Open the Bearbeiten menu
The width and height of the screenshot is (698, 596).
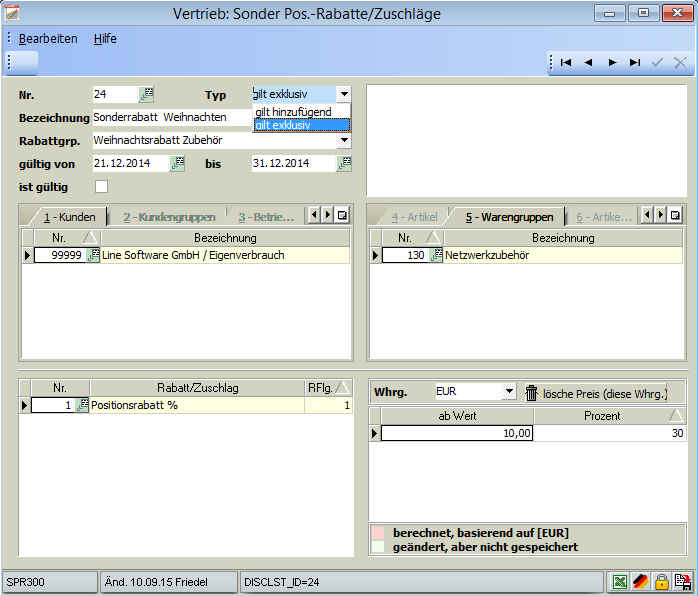point(48,39)
